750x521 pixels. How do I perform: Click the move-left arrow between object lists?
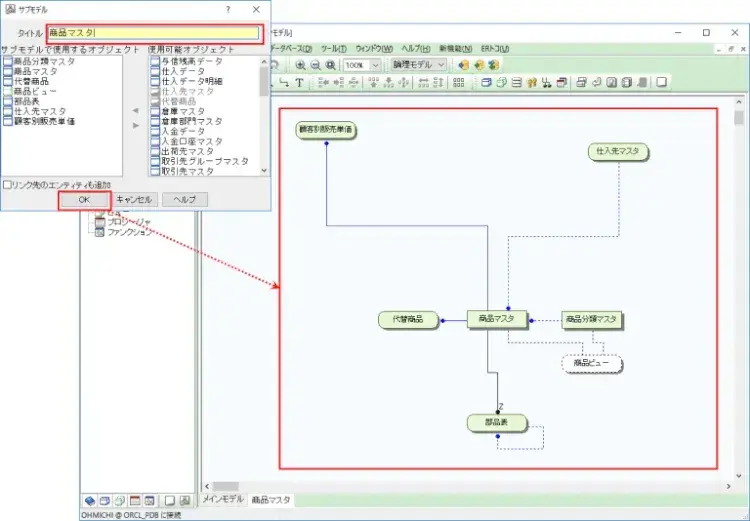pos(136,111)
